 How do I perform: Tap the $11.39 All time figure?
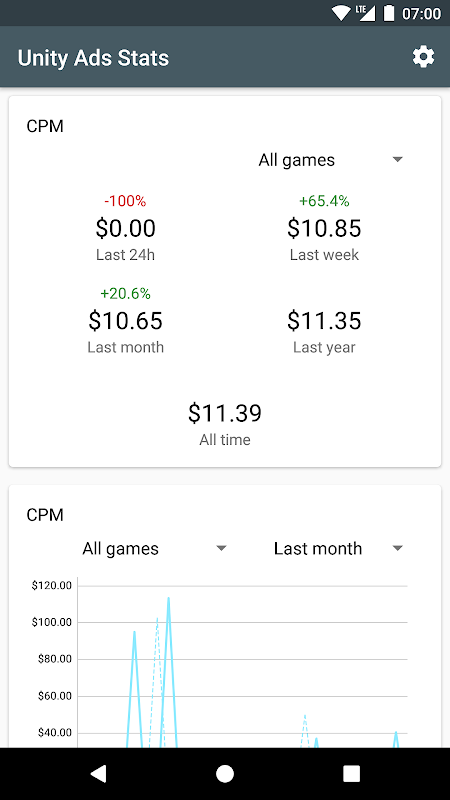coord(225,413)
